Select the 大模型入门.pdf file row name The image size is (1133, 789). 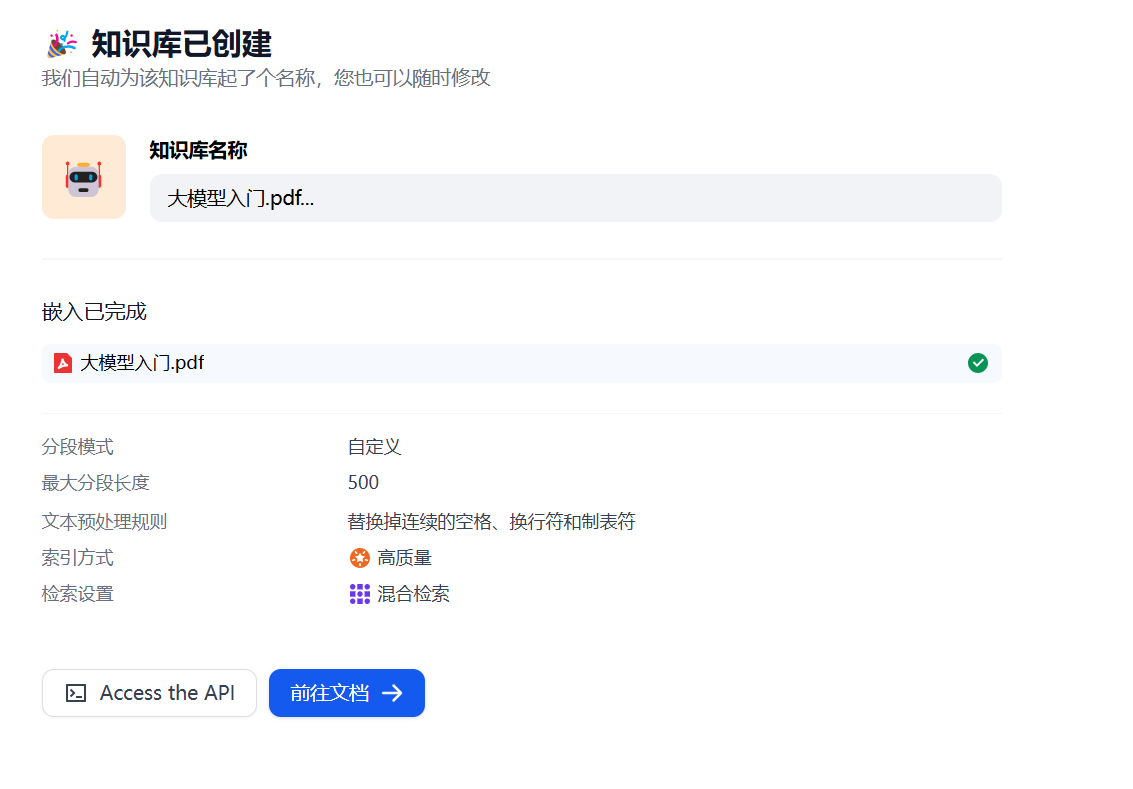[142, 363]
